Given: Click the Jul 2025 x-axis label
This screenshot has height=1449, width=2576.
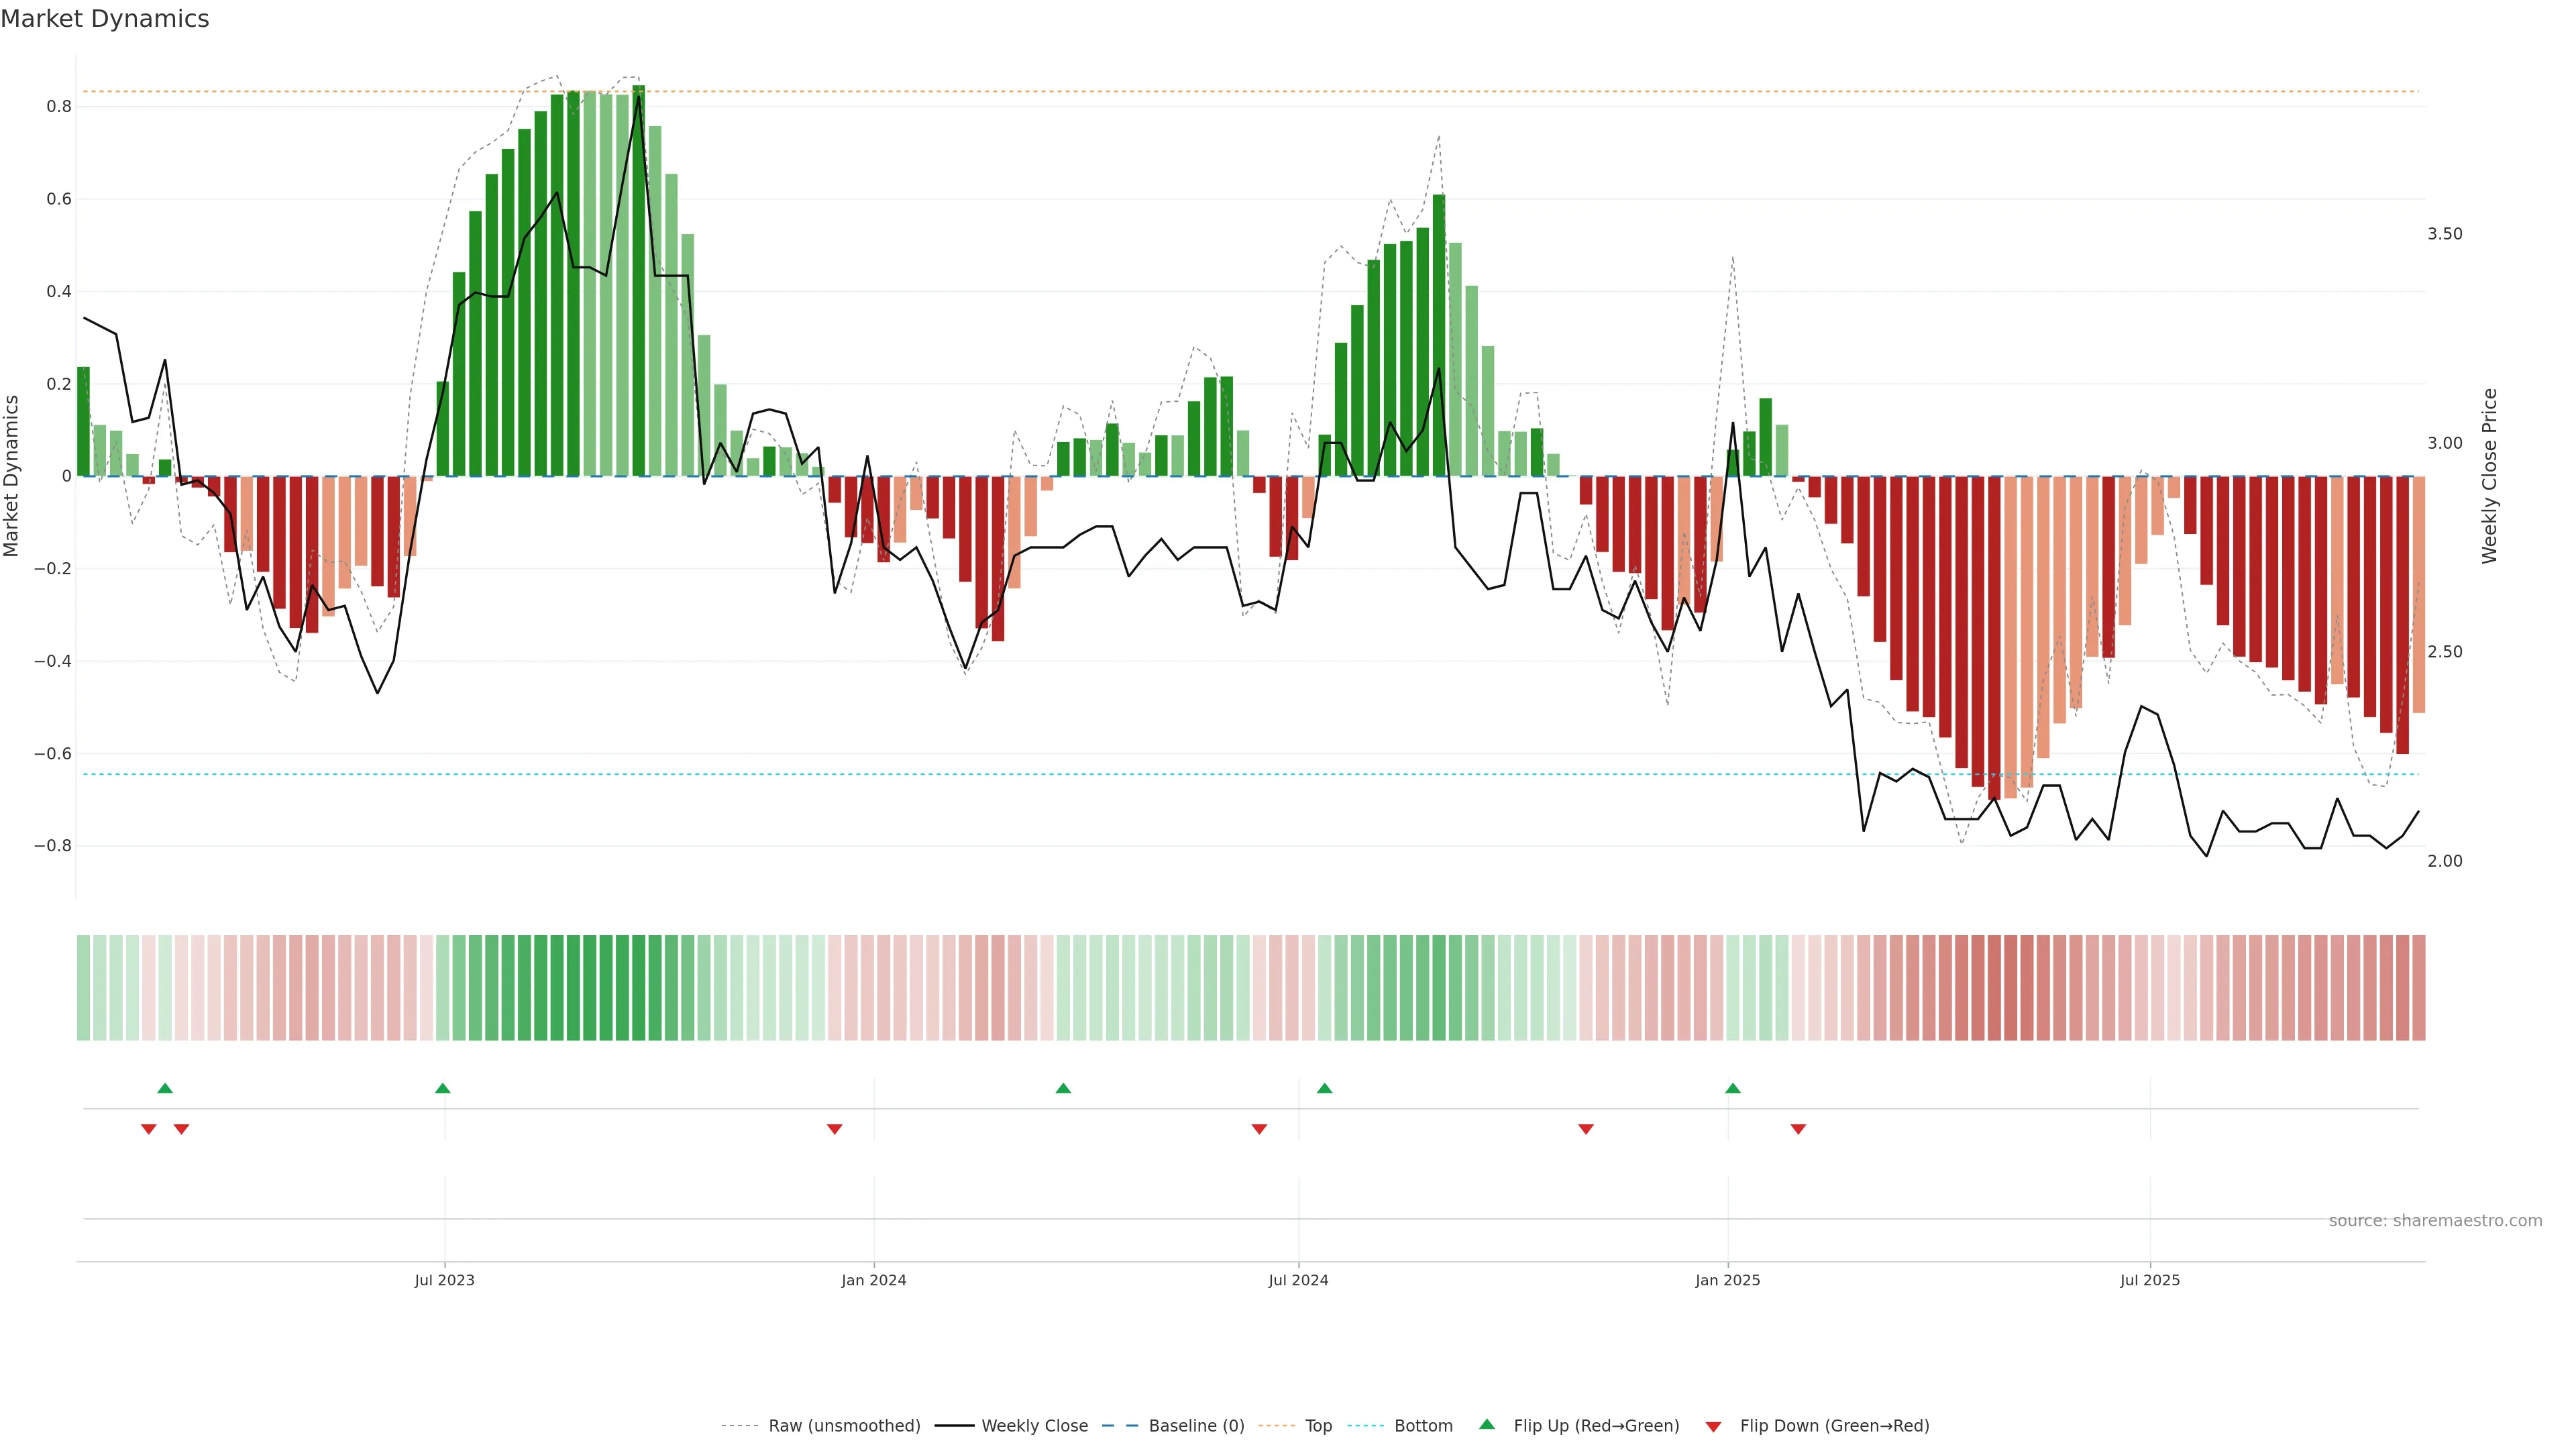Looking at the screenshot, I should (2150, 1280).
